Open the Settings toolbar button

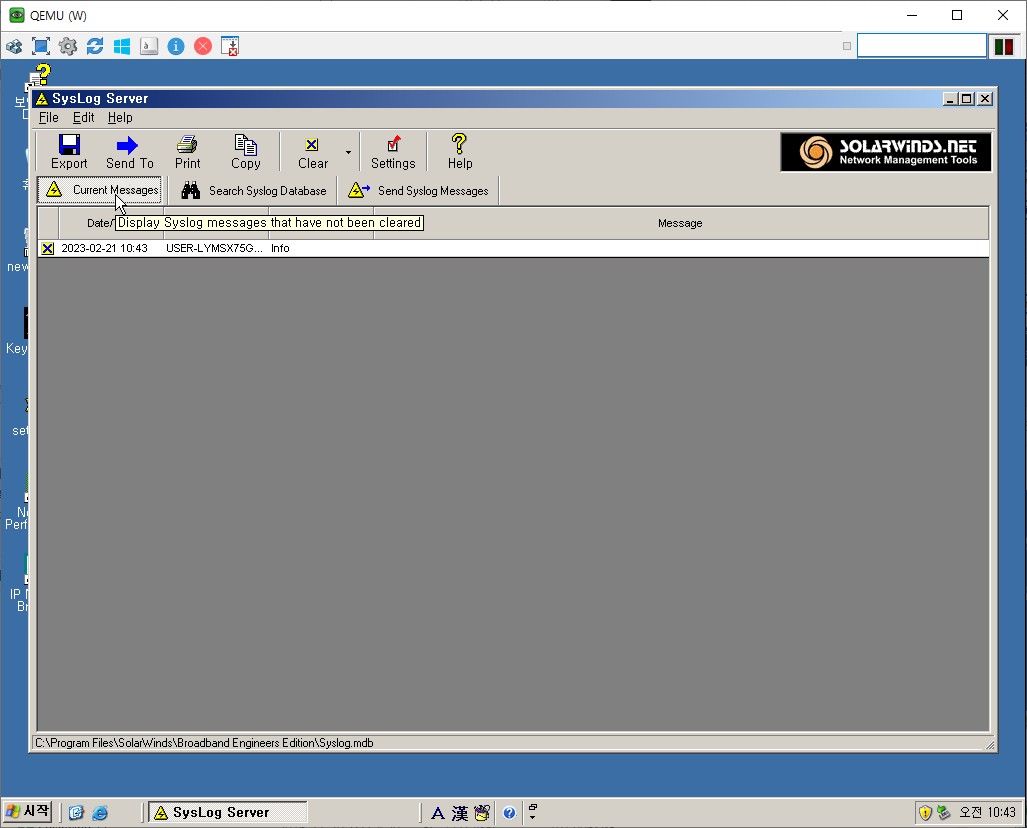tap(393, 151)
